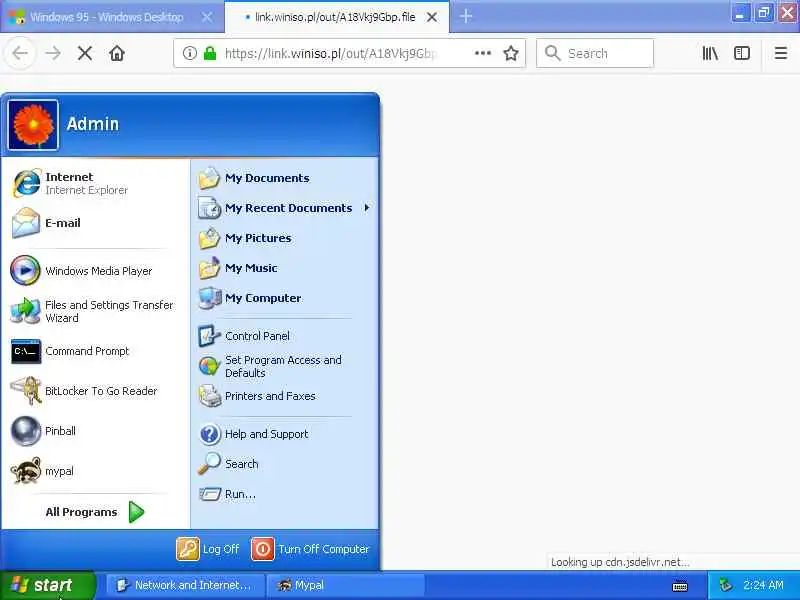This screenshot has width=800, height=600.
Task: Switch to Mypal taskbar window
Action: (345, 585)
